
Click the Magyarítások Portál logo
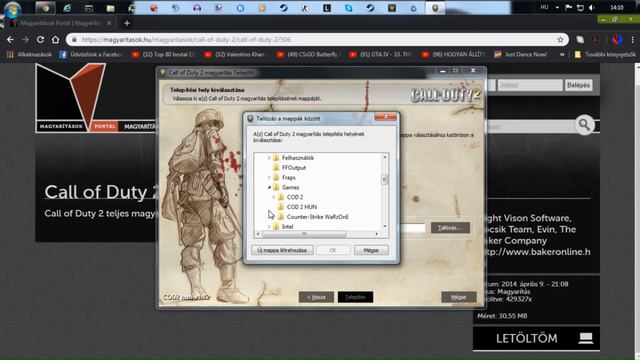coord(71,98)
